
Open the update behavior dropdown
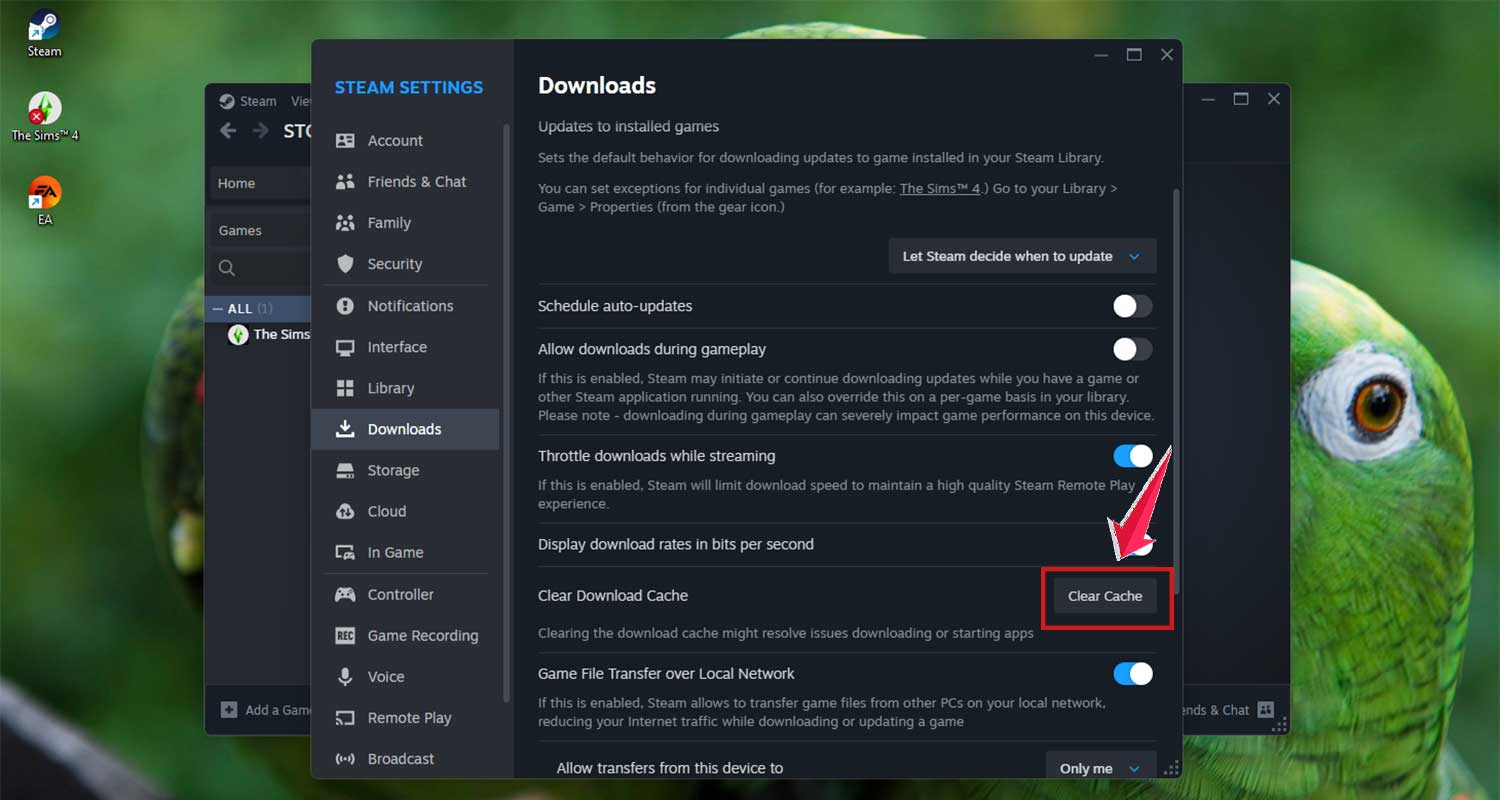1021,256
